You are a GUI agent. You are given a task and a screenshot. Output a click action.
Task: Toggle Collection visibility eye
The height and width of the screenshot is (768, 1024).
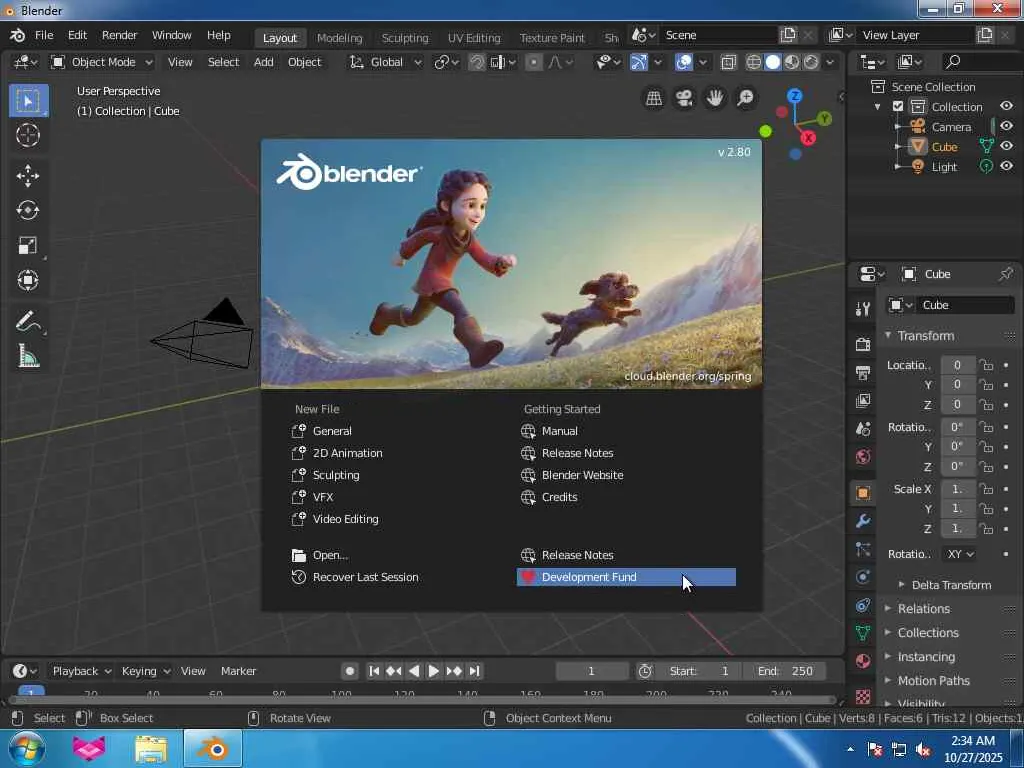pos(1006,106)
